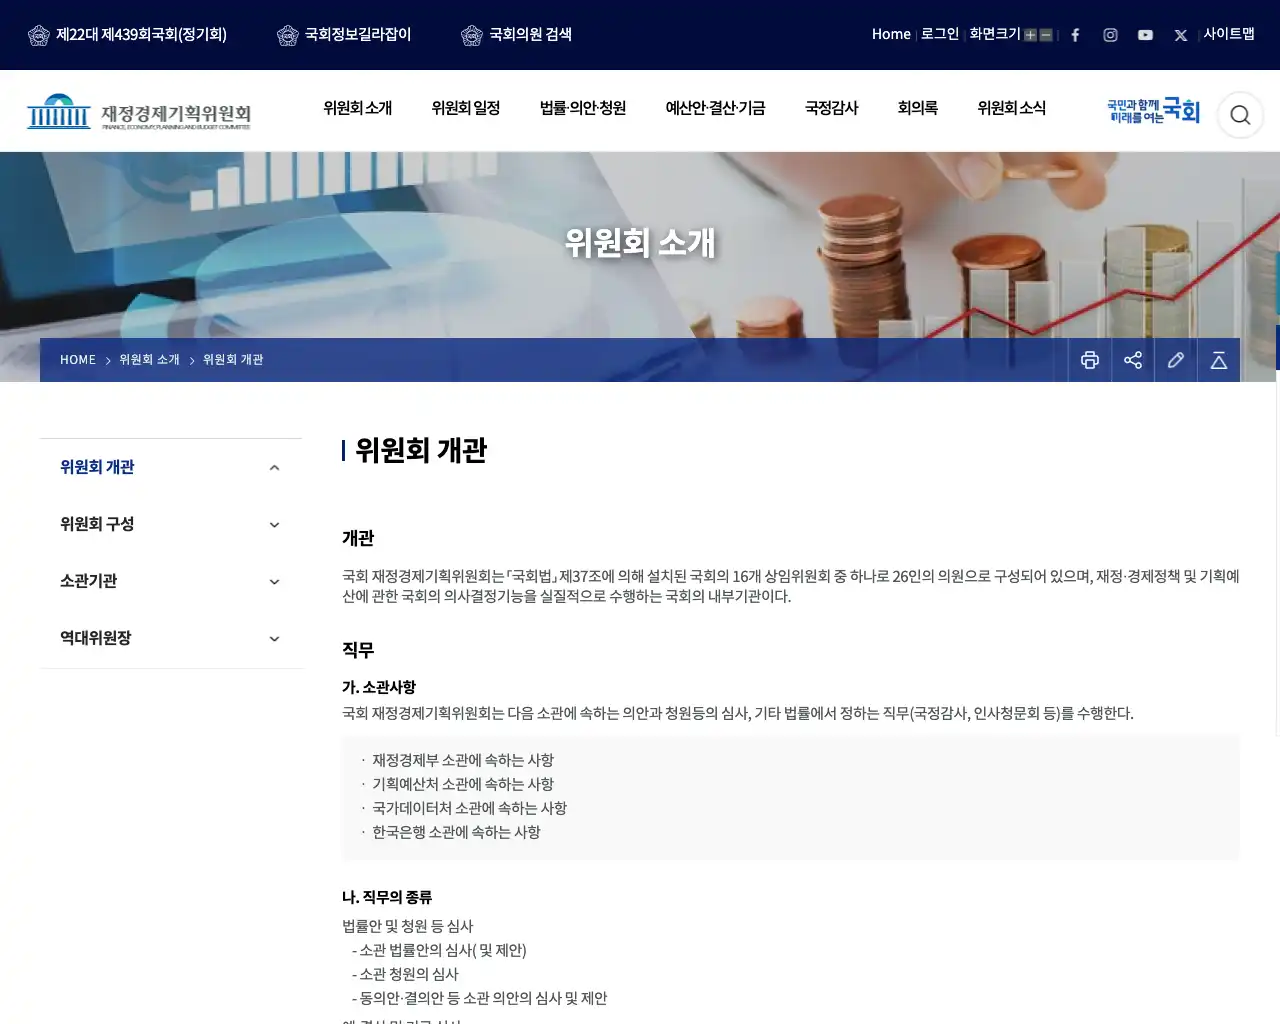This screenshot has height=1024, width=1280.
Task: Decrease screen size with minus button
Action: click(1046, 35)
